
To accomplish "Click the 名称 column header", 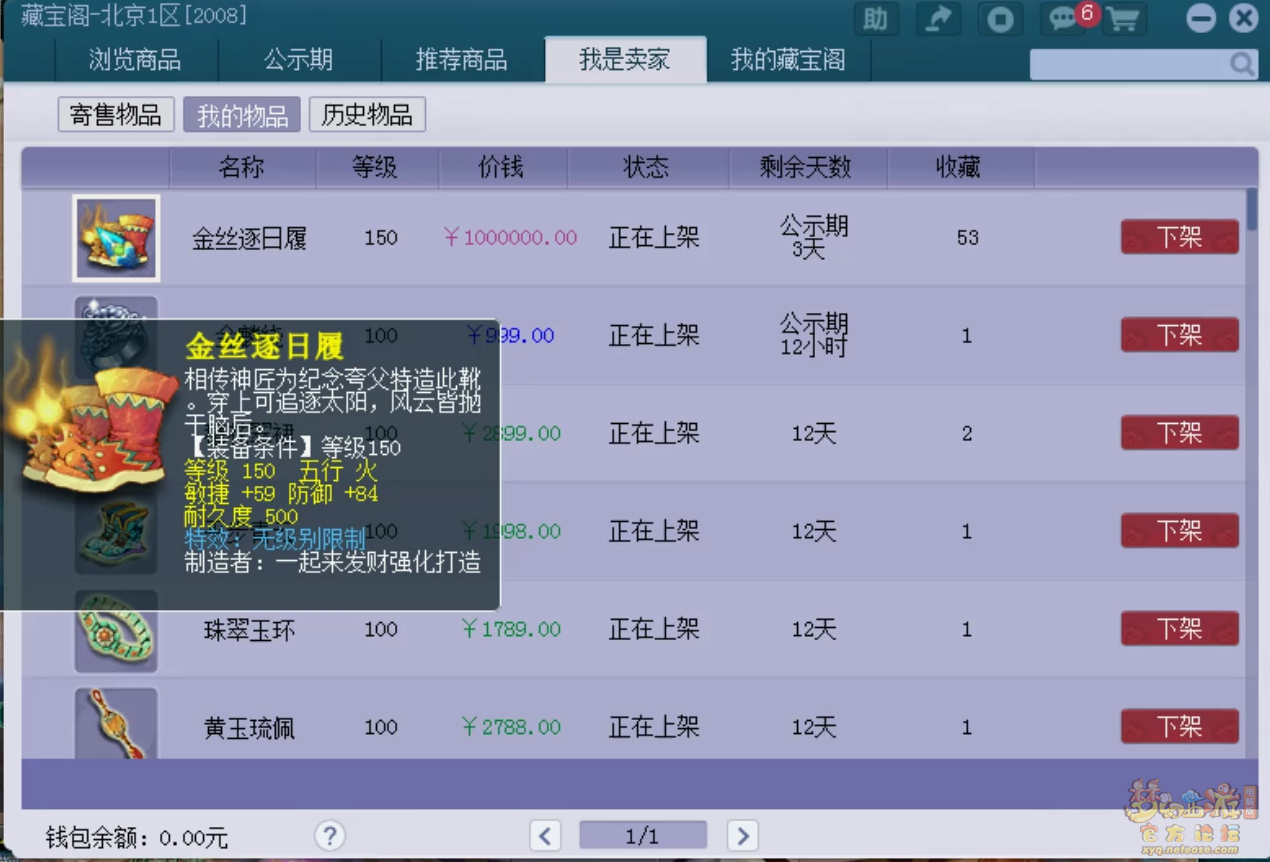I will (x=242, y=167).
